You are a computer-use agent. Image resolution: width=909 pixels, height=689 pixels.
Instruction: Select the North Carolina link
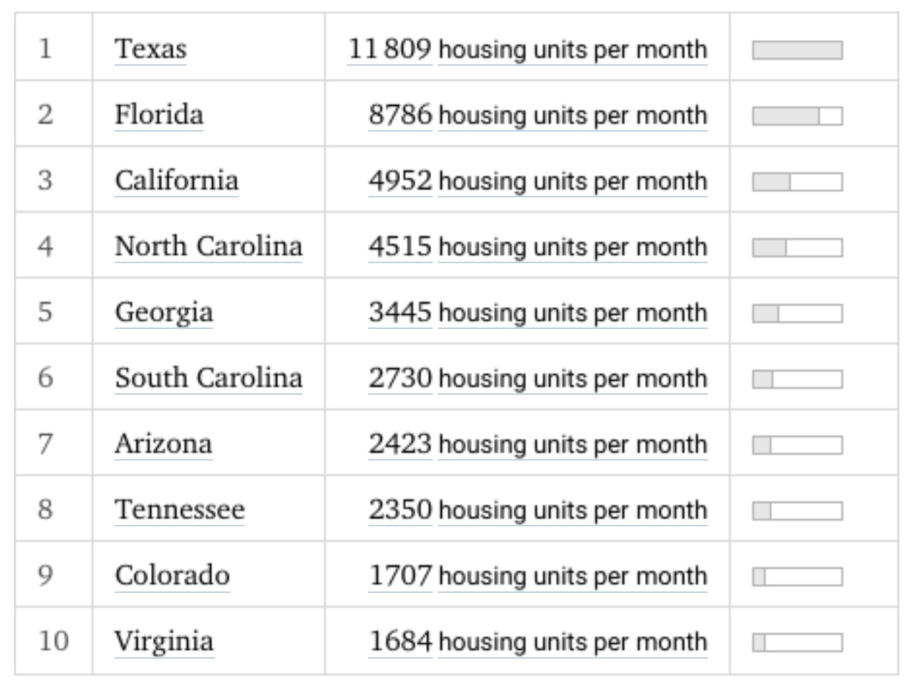point(208,246)
